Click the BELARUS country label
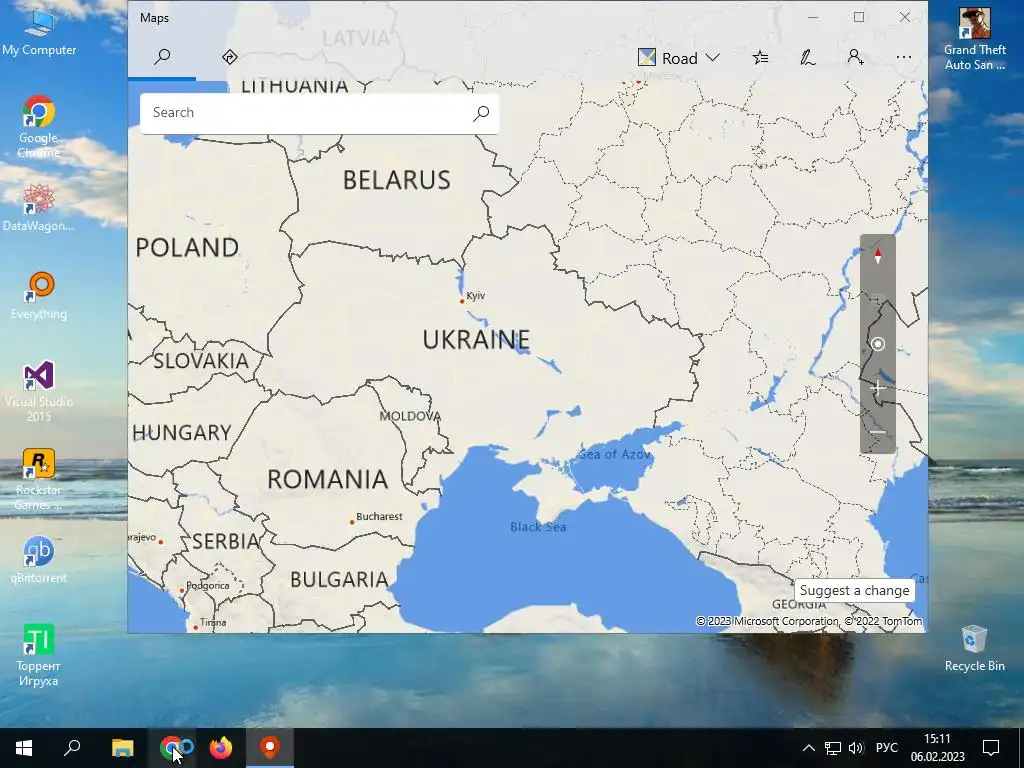Screen dimensions: 1024x768 coord(396,180)
